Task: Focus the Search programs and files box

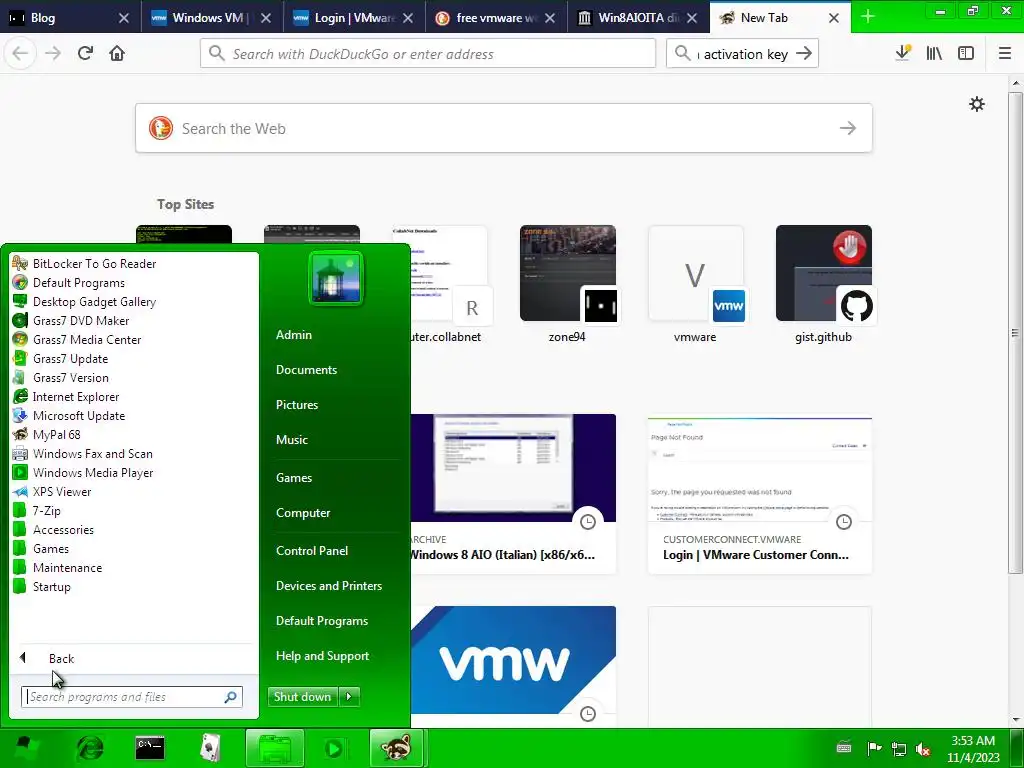Action: coord(131,697)
